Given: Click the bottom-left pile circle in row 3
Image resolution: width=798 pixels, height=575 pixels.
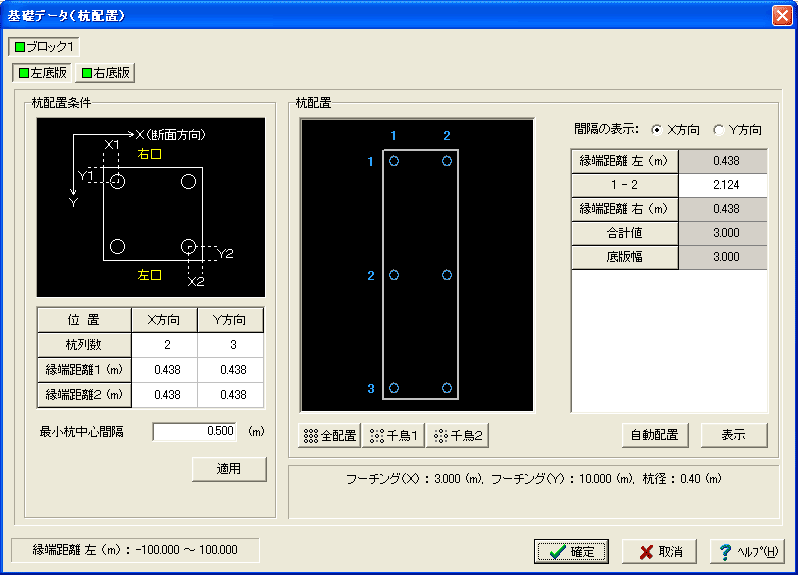Looking at the screenshot, I should [394, 388].
